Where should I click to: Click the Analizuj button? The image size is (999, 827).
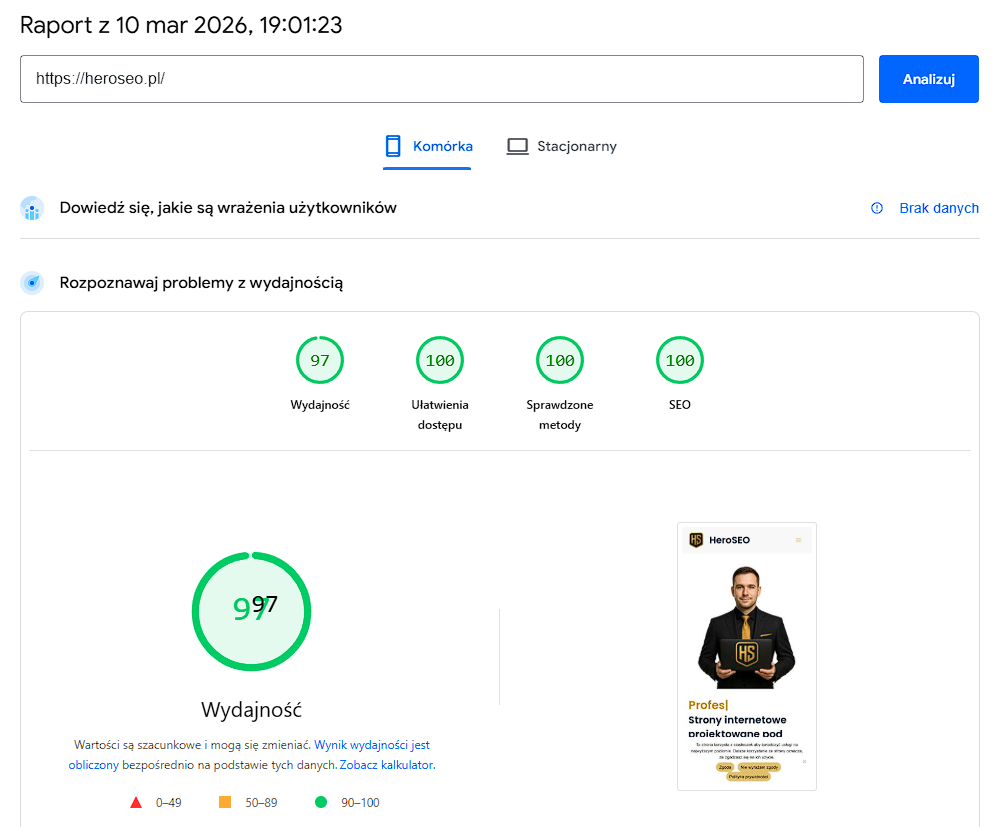coord(928,79)
